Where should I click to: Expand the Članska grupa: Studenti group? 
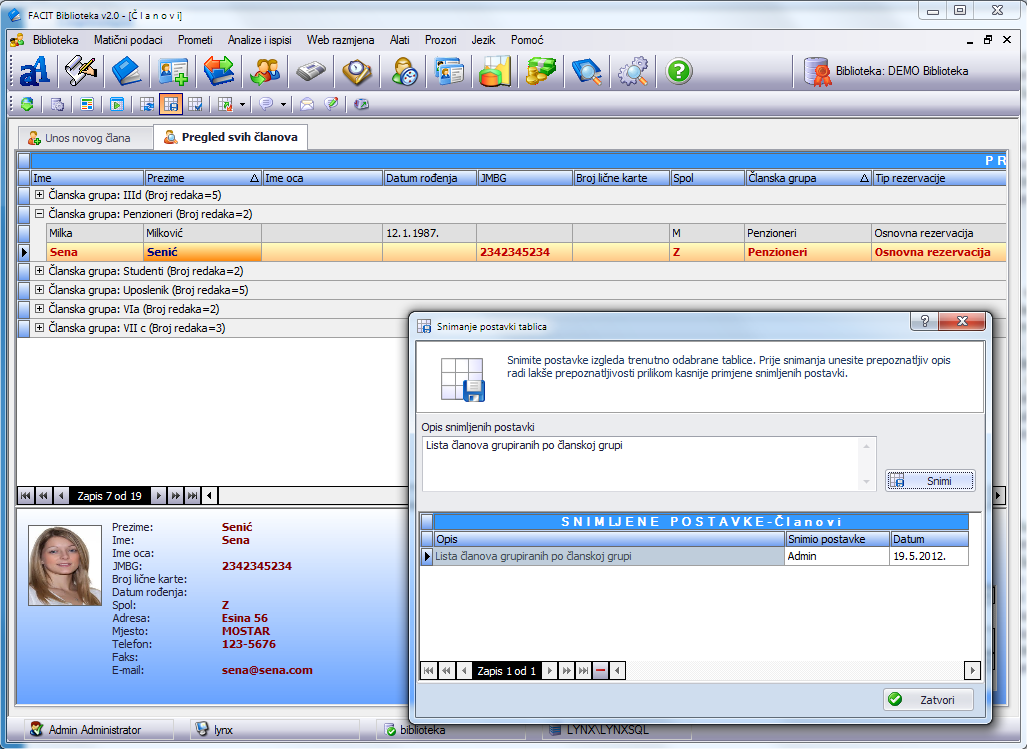(x=40, y=271)
